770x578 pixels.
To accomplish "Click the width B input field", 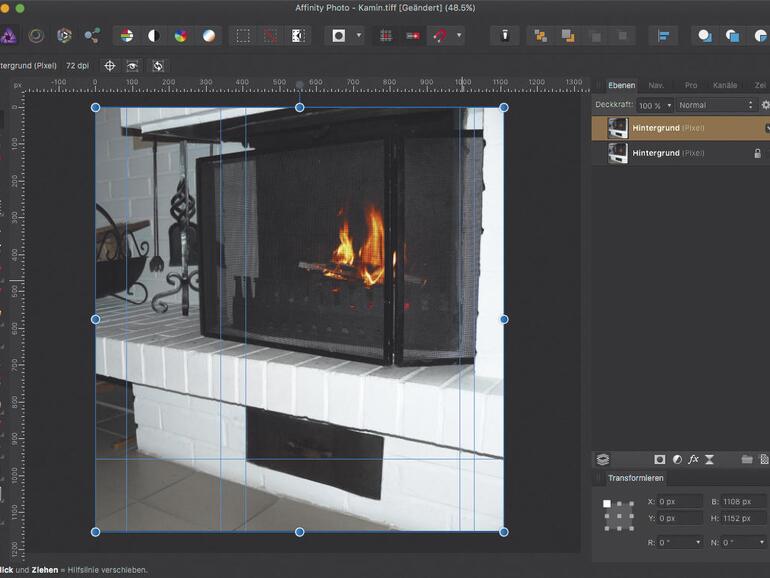I will point(745,501).
